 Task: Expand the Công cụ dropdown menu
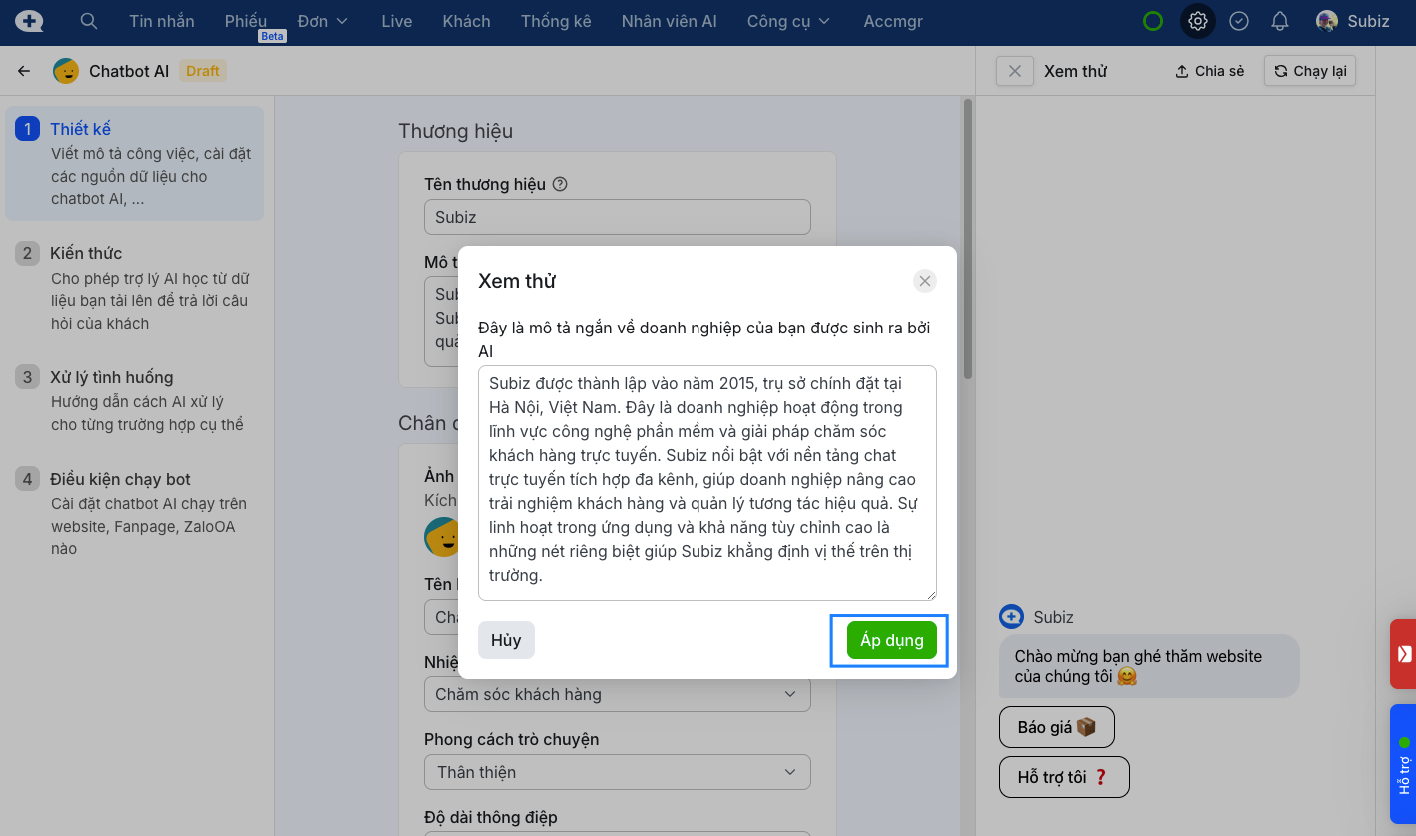(788, 21)
